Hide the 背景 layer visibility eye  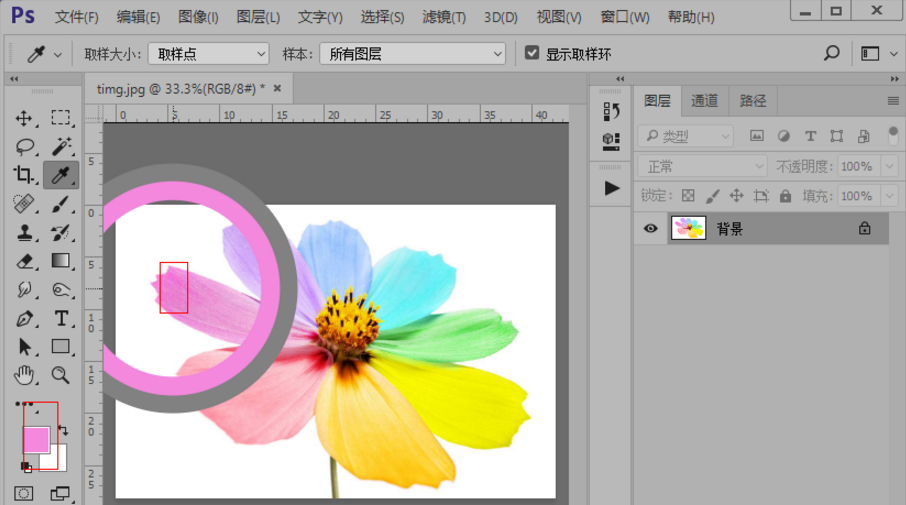(650, 229)
